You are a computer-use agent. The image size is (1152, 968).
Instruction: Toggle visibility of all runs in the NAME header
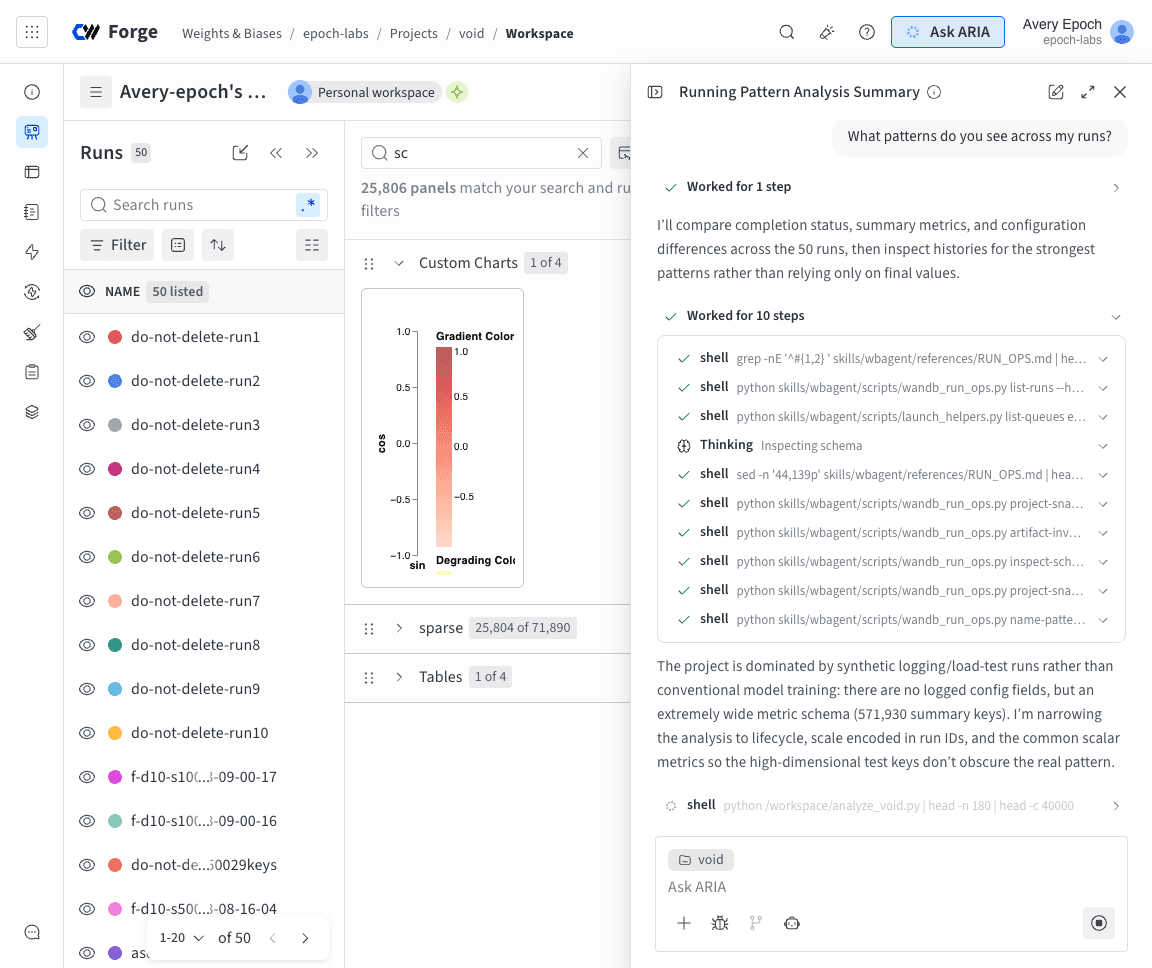(x=87, y=292)
